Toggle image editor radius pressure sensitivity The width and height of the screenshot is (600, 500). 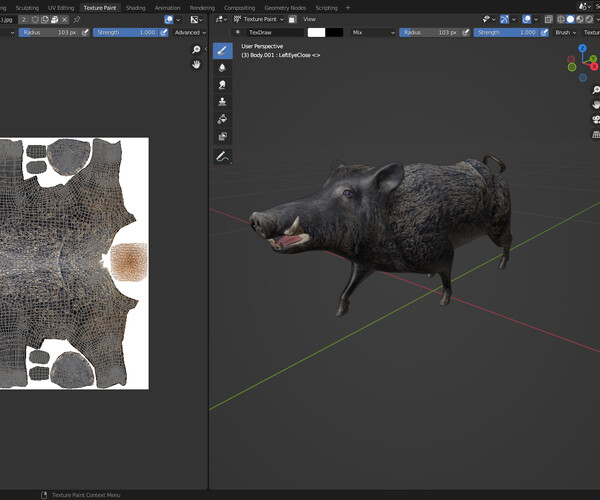click(x=85, y=33)
